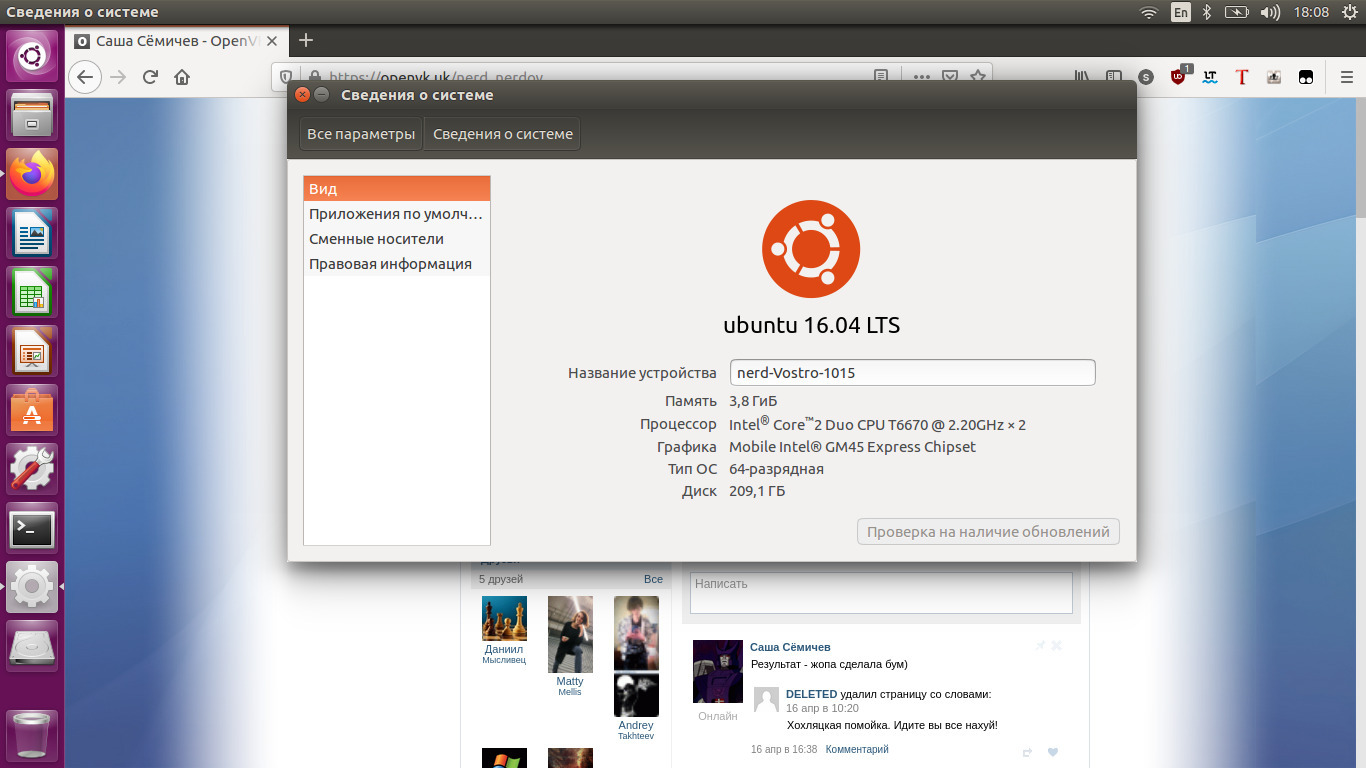Launch LibreOffice Impress from the dock
Viewport: 1366px width, 768px height.
33,351
